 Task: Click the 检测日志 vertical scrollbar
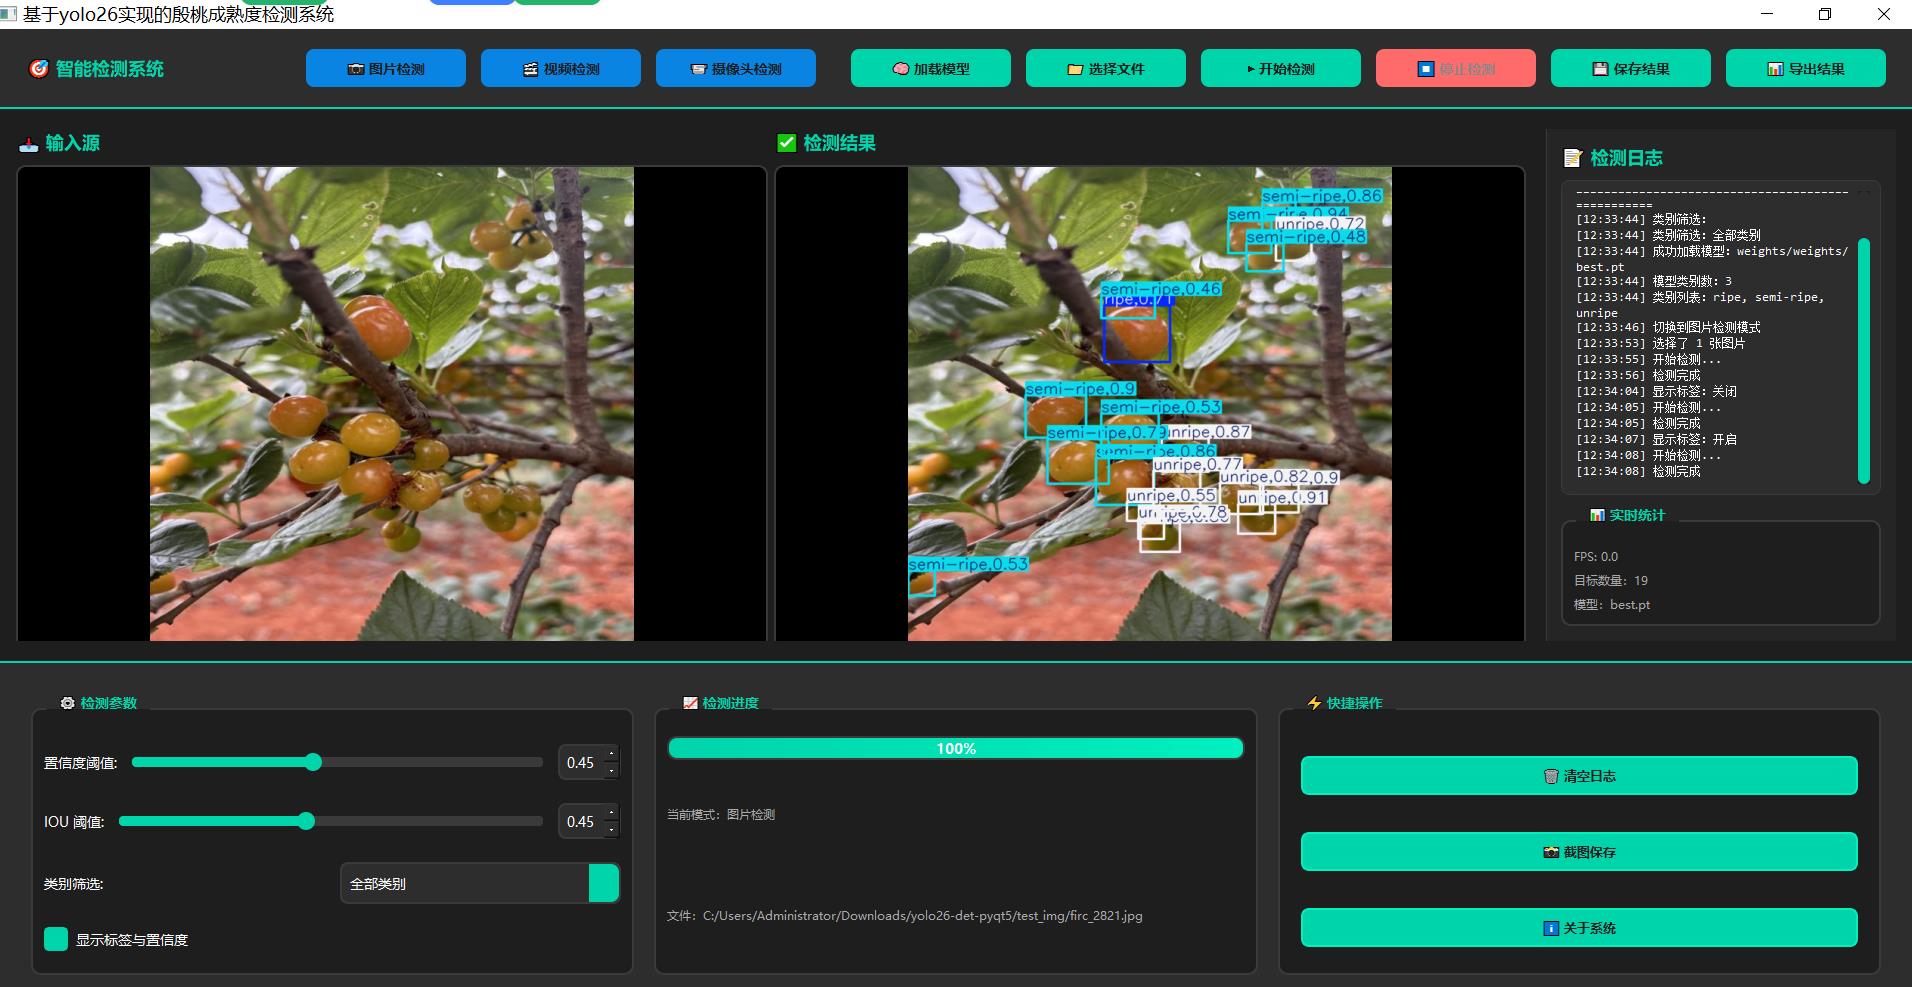(x=1863, y=360)
